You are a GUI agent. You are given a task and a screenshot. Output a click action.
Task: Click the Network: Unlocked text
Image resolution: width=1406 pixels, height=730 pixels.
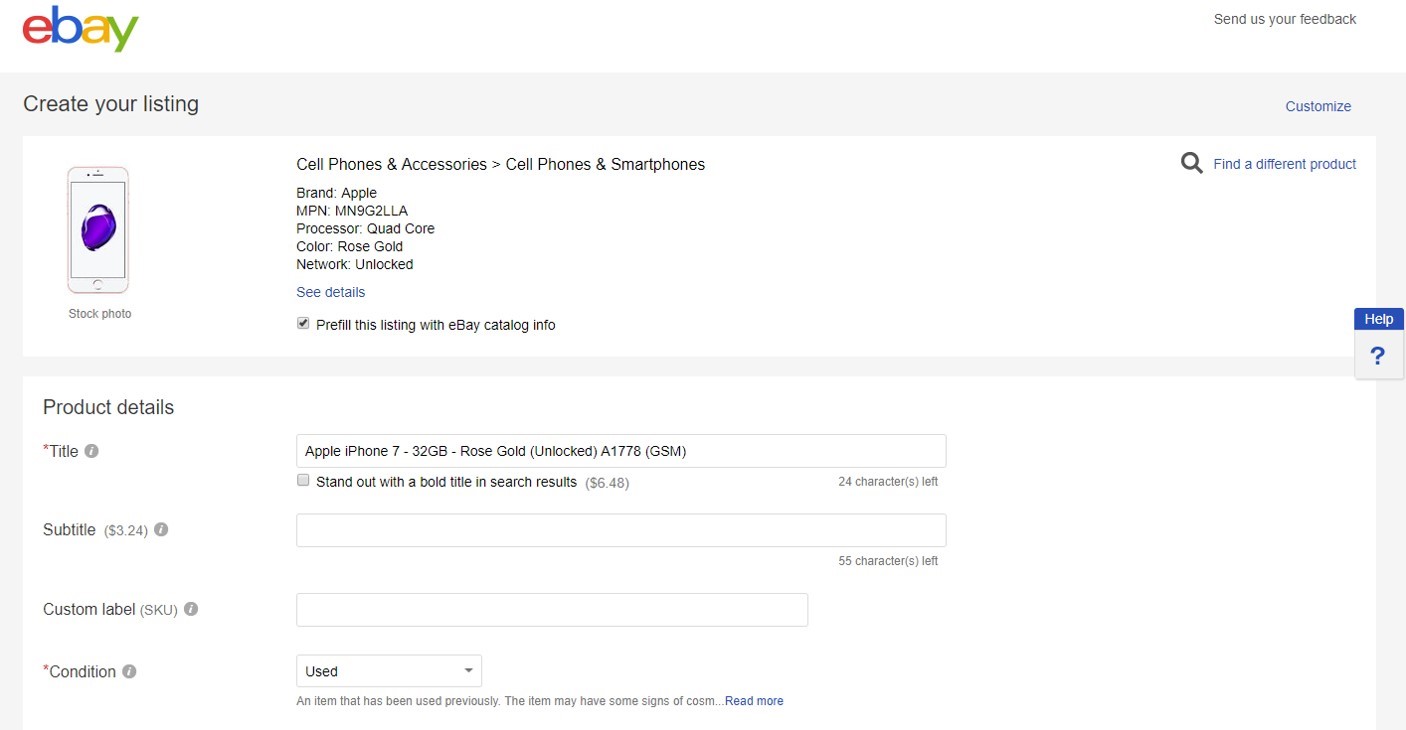pos(355,265)
